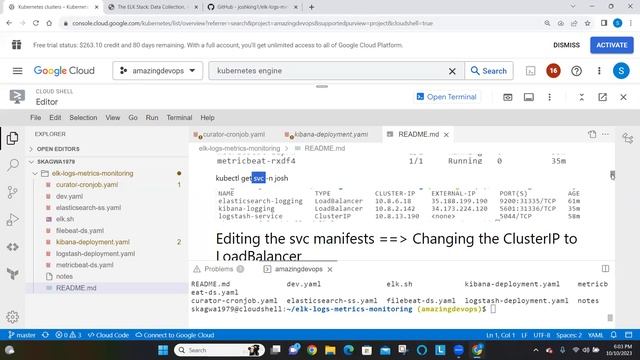The image size is (640, 360).
Task: Open the Search view in activity bar
Action: (x=13, y=165)
